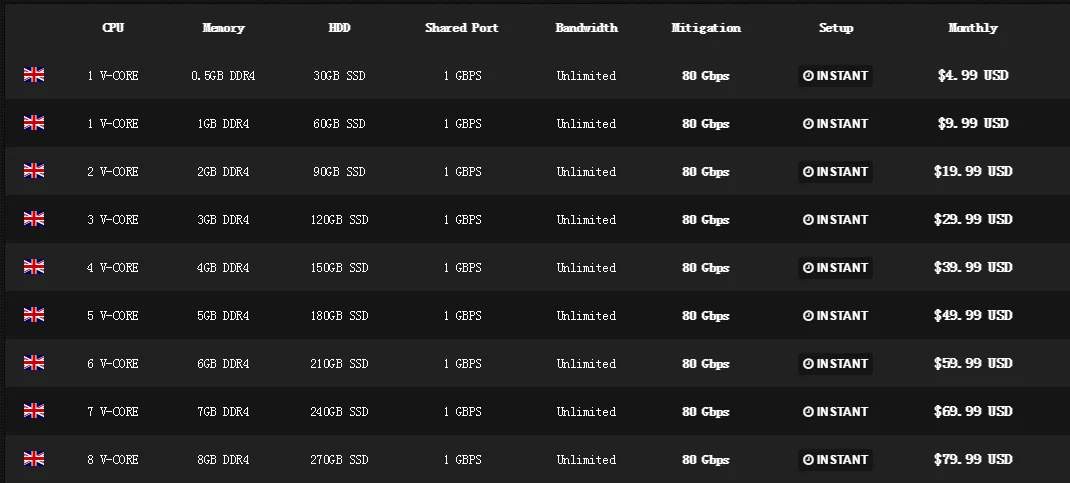This screenshot has height=483, width=1070.
Task: Choose the $69.99 USD monthly price
Action: coord(972,411)
